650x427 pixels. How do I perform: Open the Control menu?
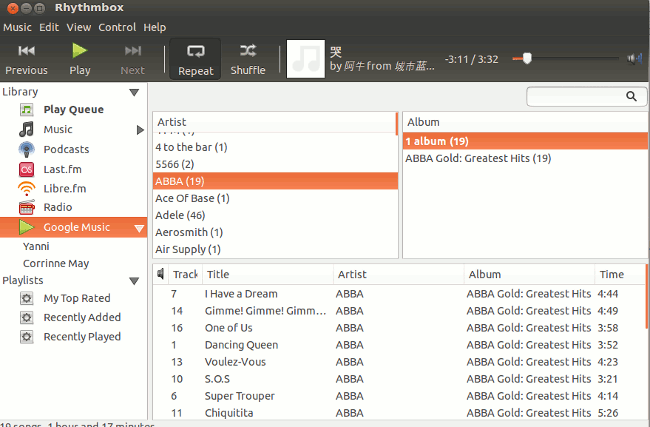click(117, 27)
